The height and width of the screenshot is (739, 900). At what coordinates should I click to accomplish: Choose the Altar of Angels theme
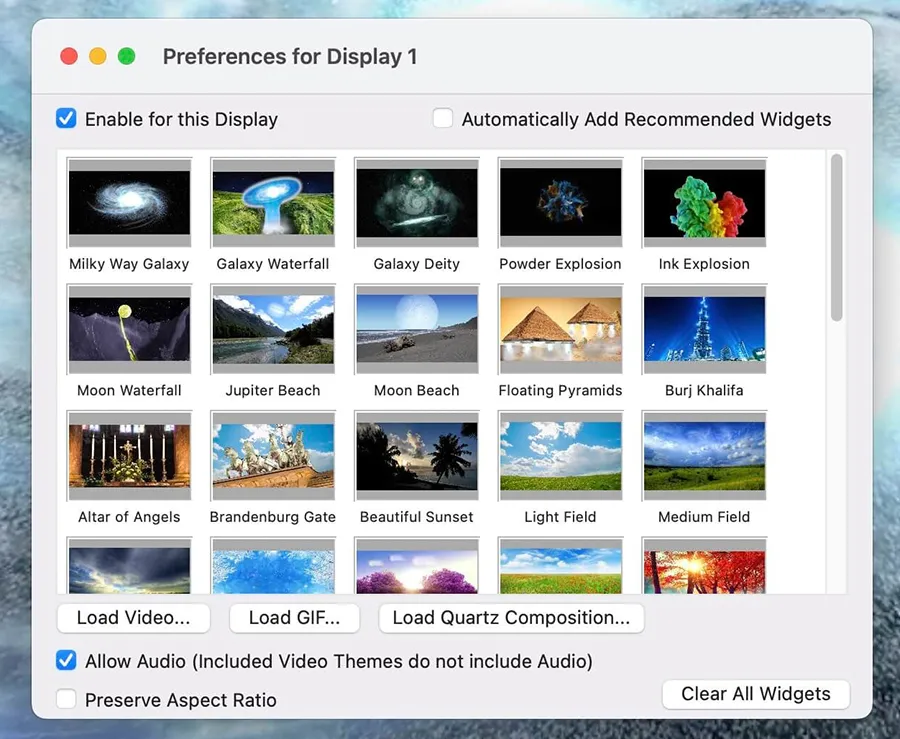point(129,456)
